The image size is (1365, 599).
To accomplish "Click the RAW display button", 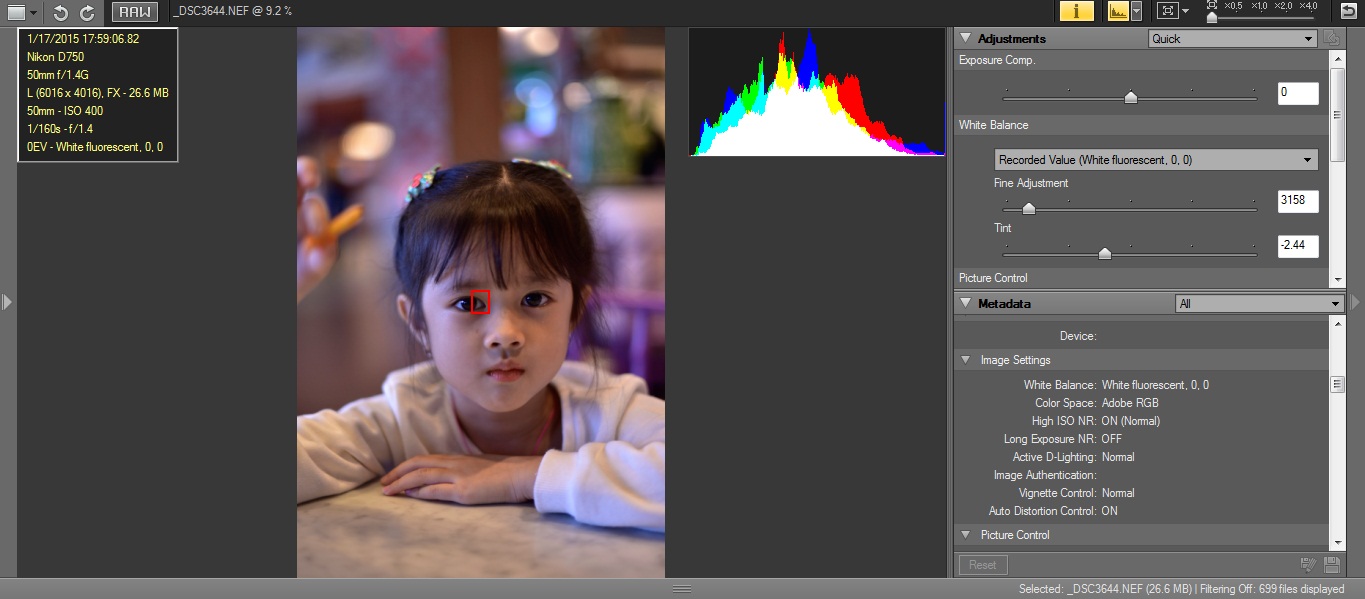I will click(x=134, y=12).
